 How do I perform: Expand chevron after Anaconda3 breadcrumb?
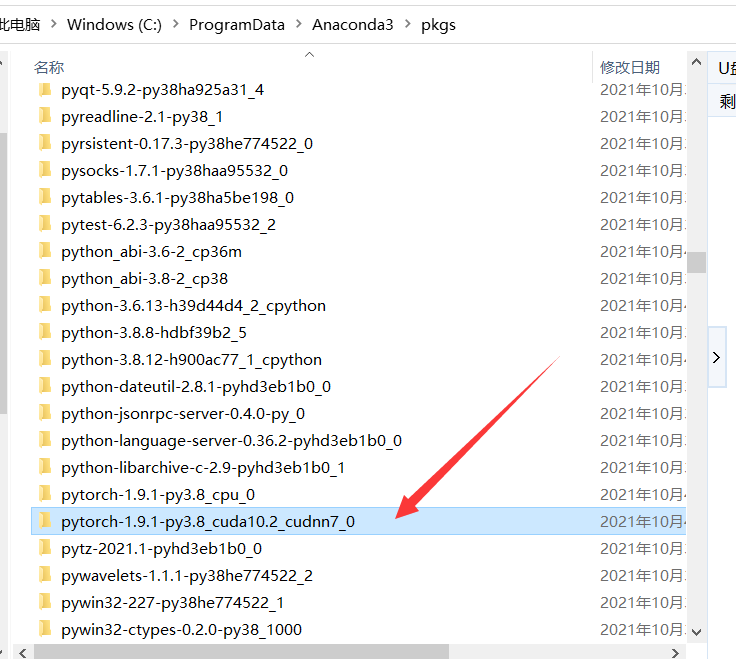pos(407,24)
